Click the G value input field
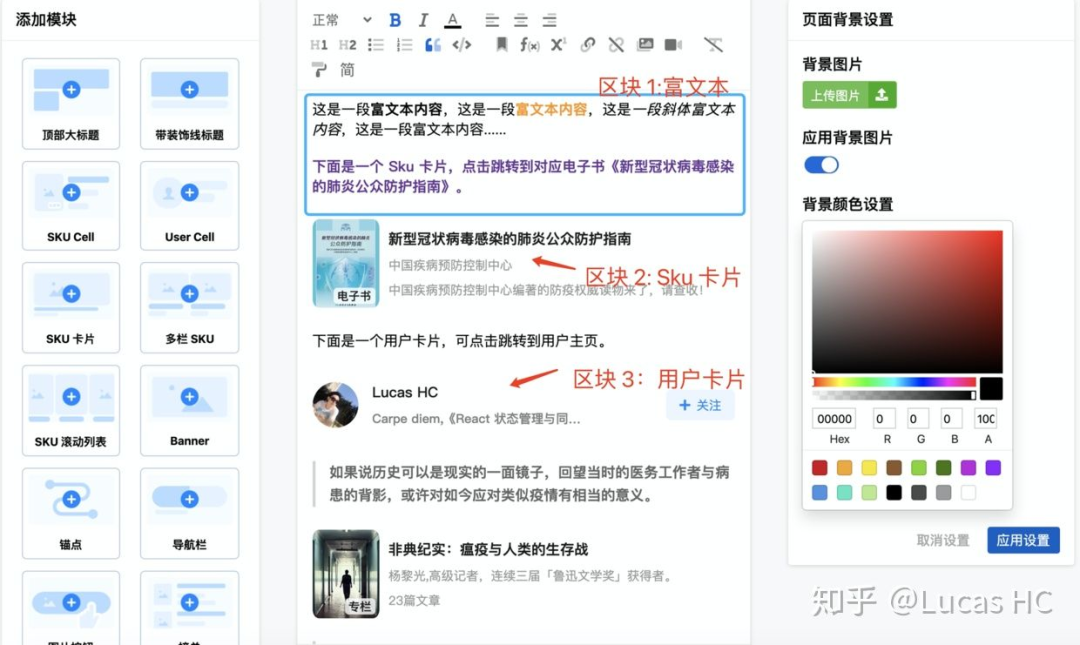The width and height of the screenshot is (1080, 645). click(918, 419)
